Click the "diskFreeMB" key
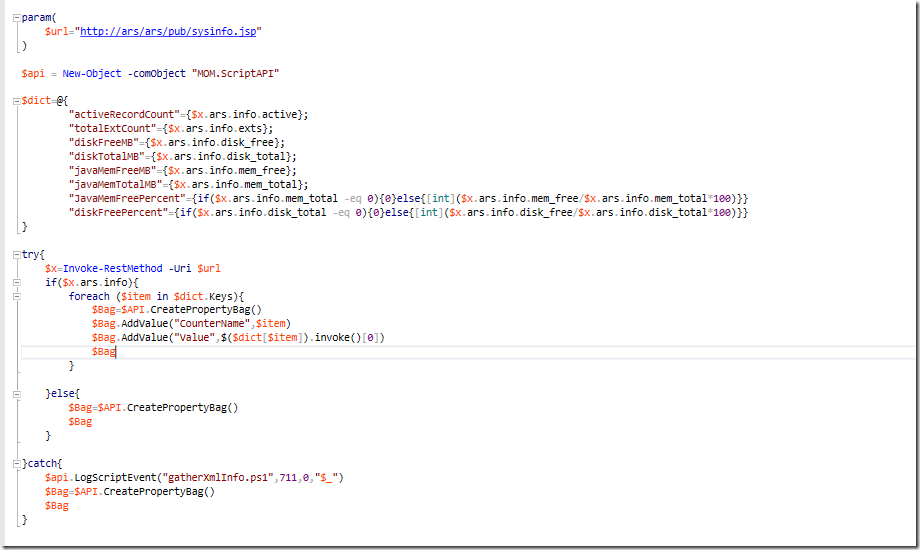Screen dimensions: 920x550 tap(103, 143)
